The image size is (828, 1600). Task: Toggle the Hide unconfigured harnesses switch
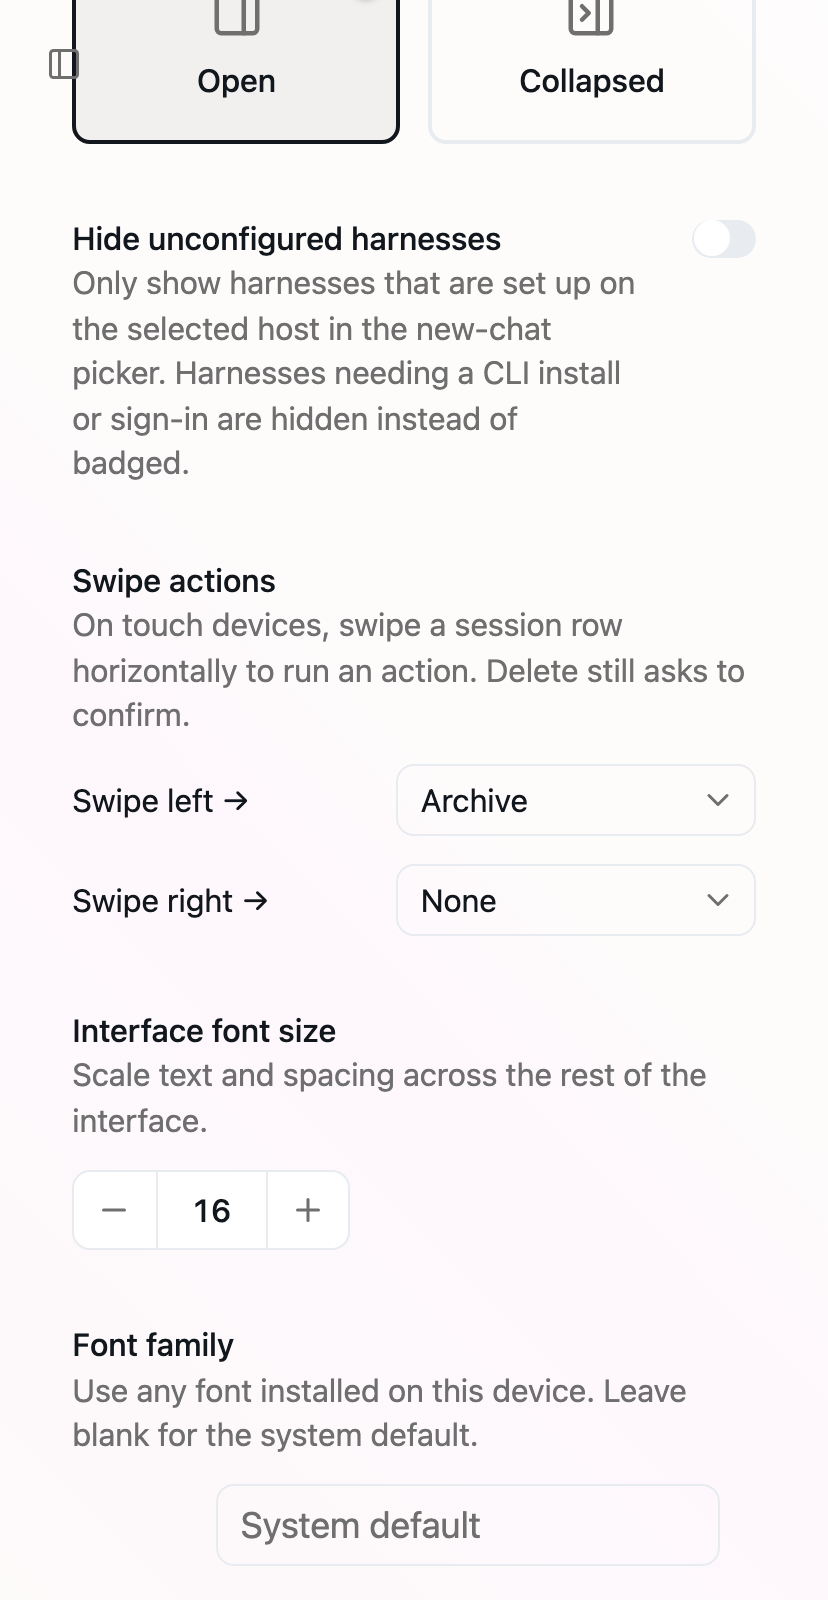724,239
